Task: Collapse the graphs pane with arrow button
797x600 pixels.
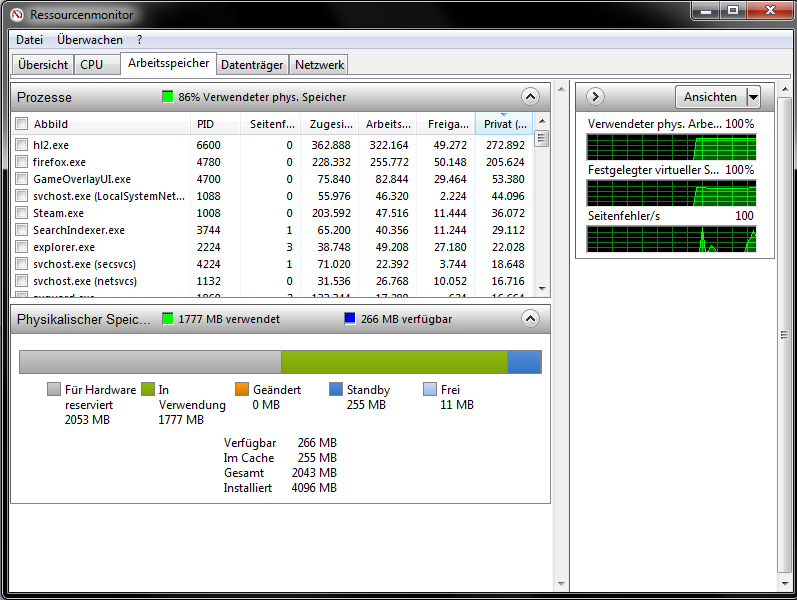Action: [x=595, y=97]
